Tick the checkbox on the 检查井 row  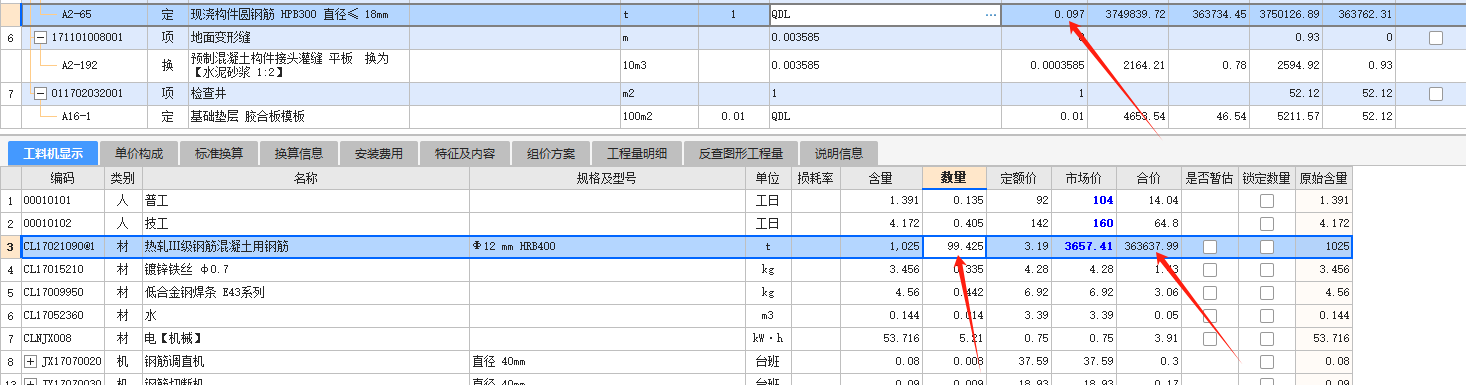click(x=1436, y=94)
